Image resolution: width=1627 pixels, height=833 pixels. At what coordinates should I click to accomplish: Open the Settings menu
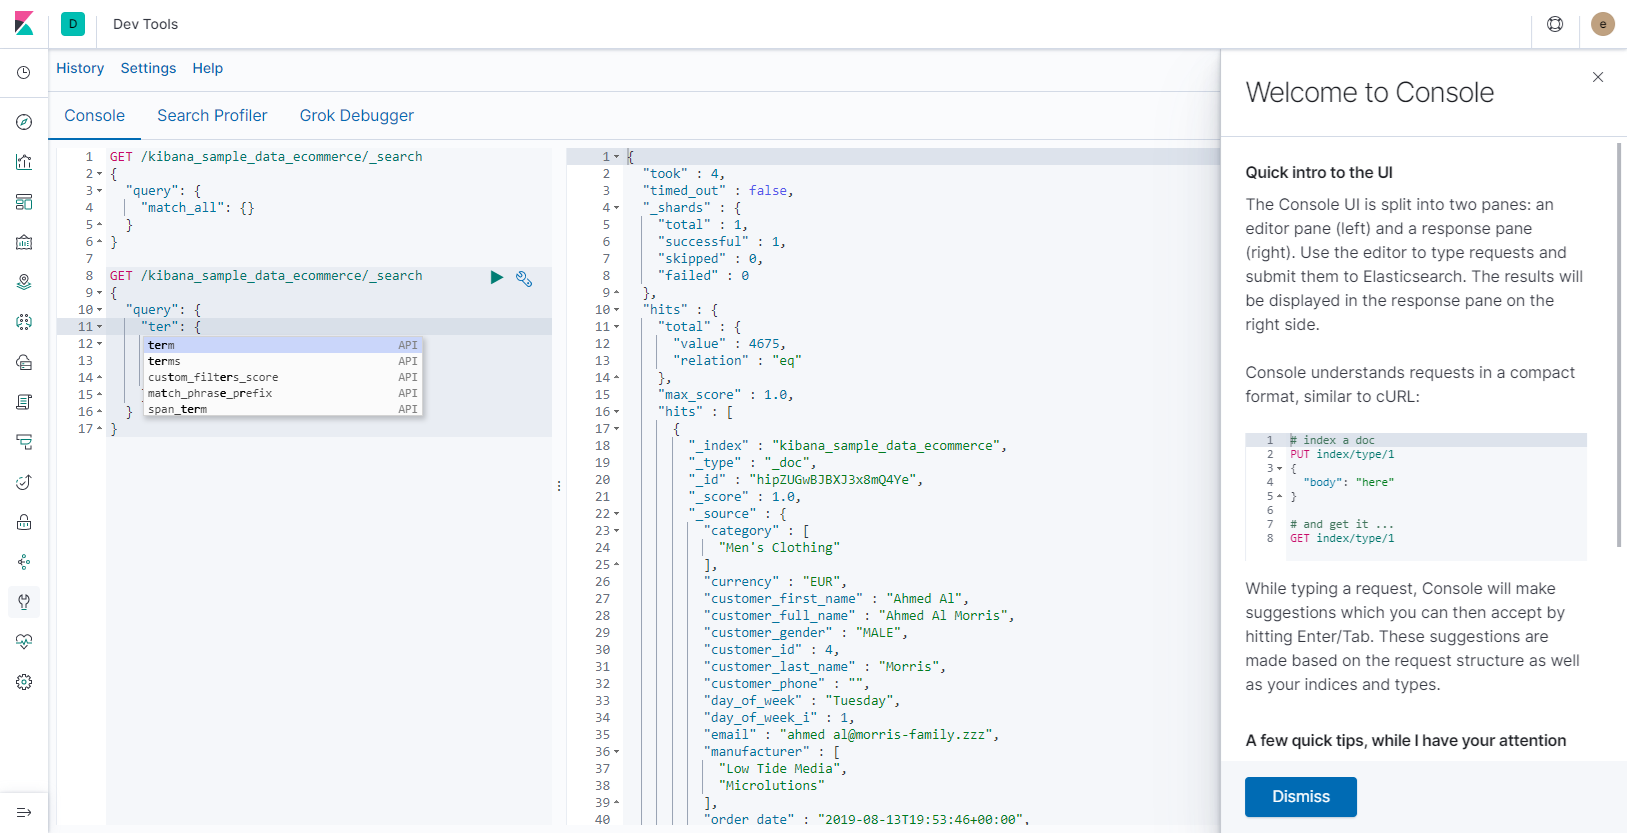coord(148,68)
